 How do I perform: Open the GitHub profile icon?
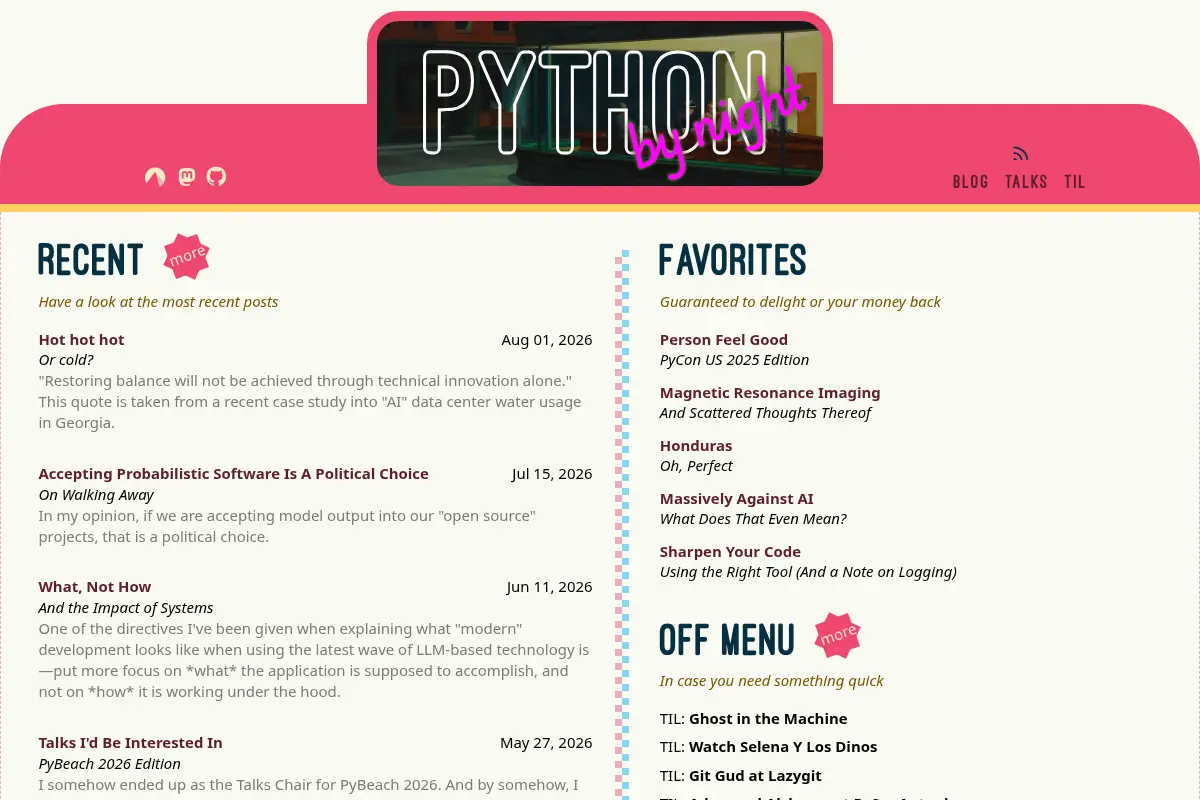click(216, 177)
